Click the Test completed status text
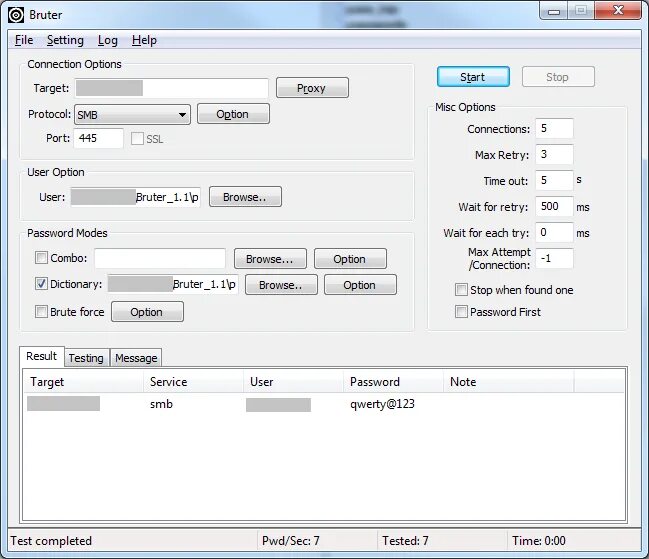Viewport: 649px width, 559px height. pos(51,541)
